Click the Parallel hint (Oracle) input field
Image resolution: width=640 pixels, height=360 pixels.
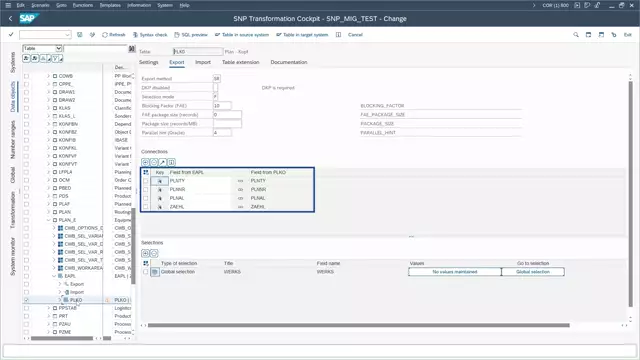[x=222, y=133]
